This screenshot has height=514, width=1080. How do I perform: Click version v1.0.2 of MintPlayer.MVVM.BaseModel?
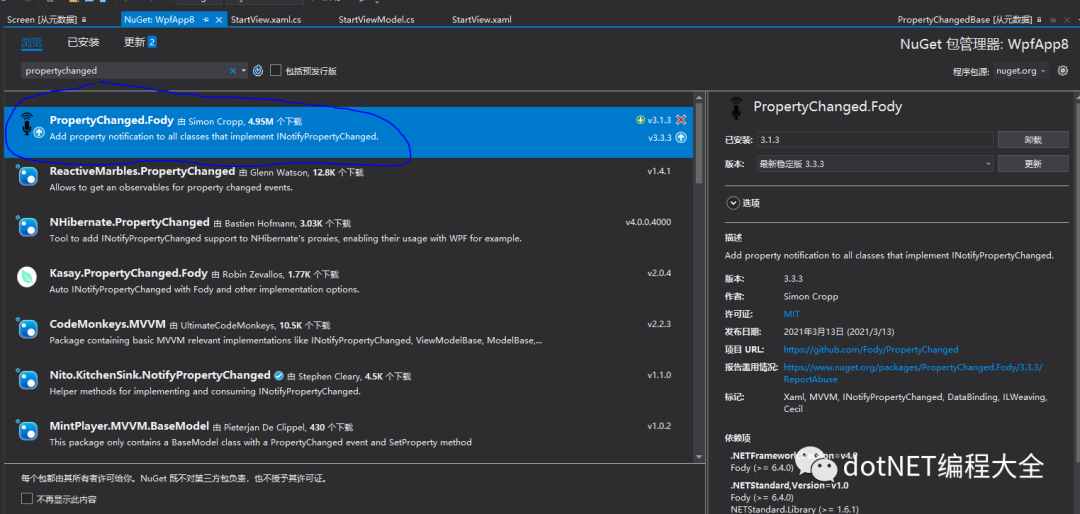(x=658, y=426)
